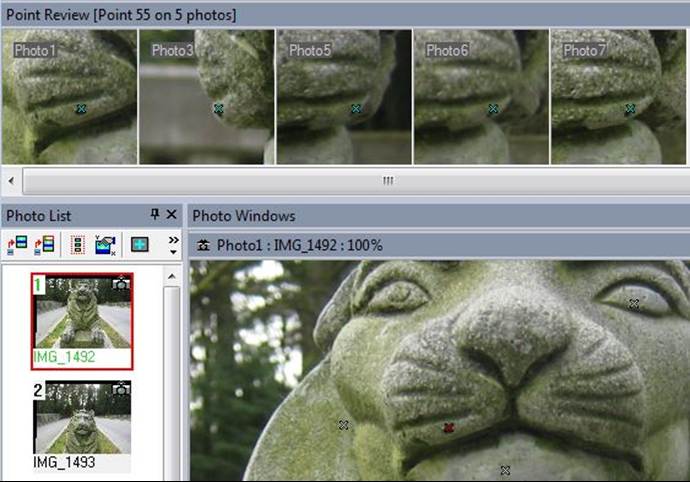Image resolution: width=690 pixels, height=482 pixels.
Task: Pin the Photo List panel
Action: pyautogui.click(x=155, y=215)
